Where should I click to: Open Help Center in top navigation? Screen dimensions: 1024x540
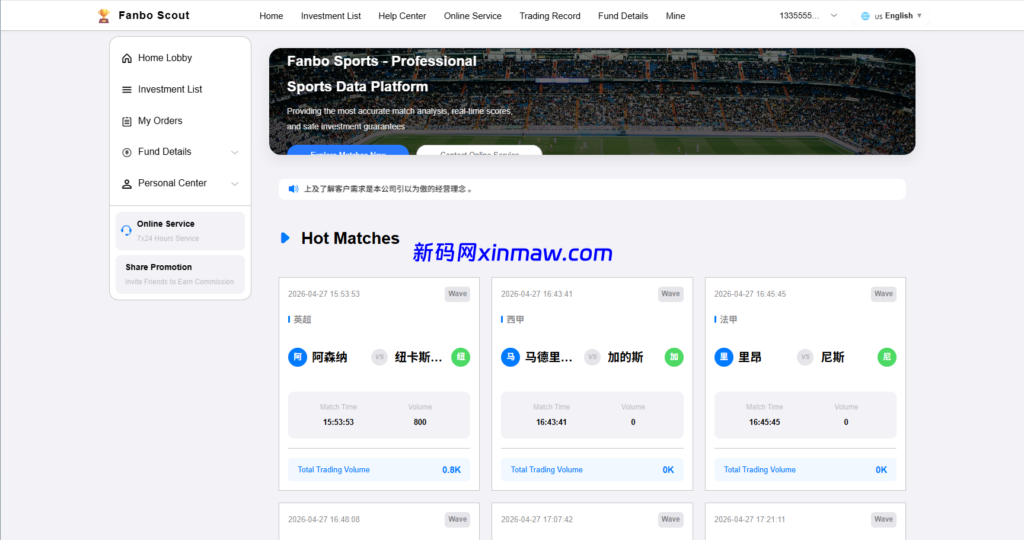click(402, 16)
